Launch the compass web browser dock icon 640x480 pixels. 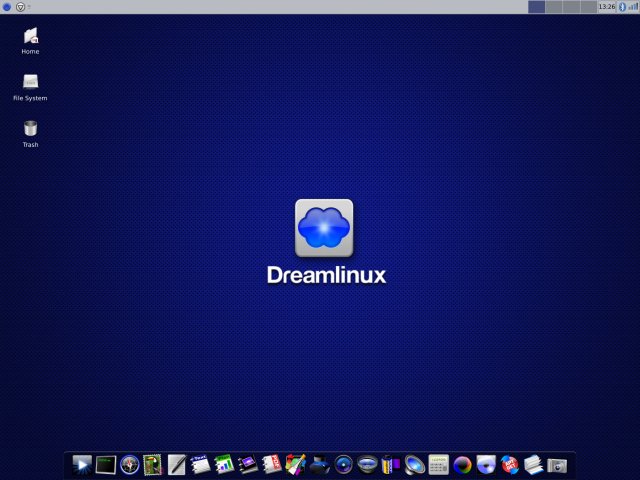(x=129, y=465)
